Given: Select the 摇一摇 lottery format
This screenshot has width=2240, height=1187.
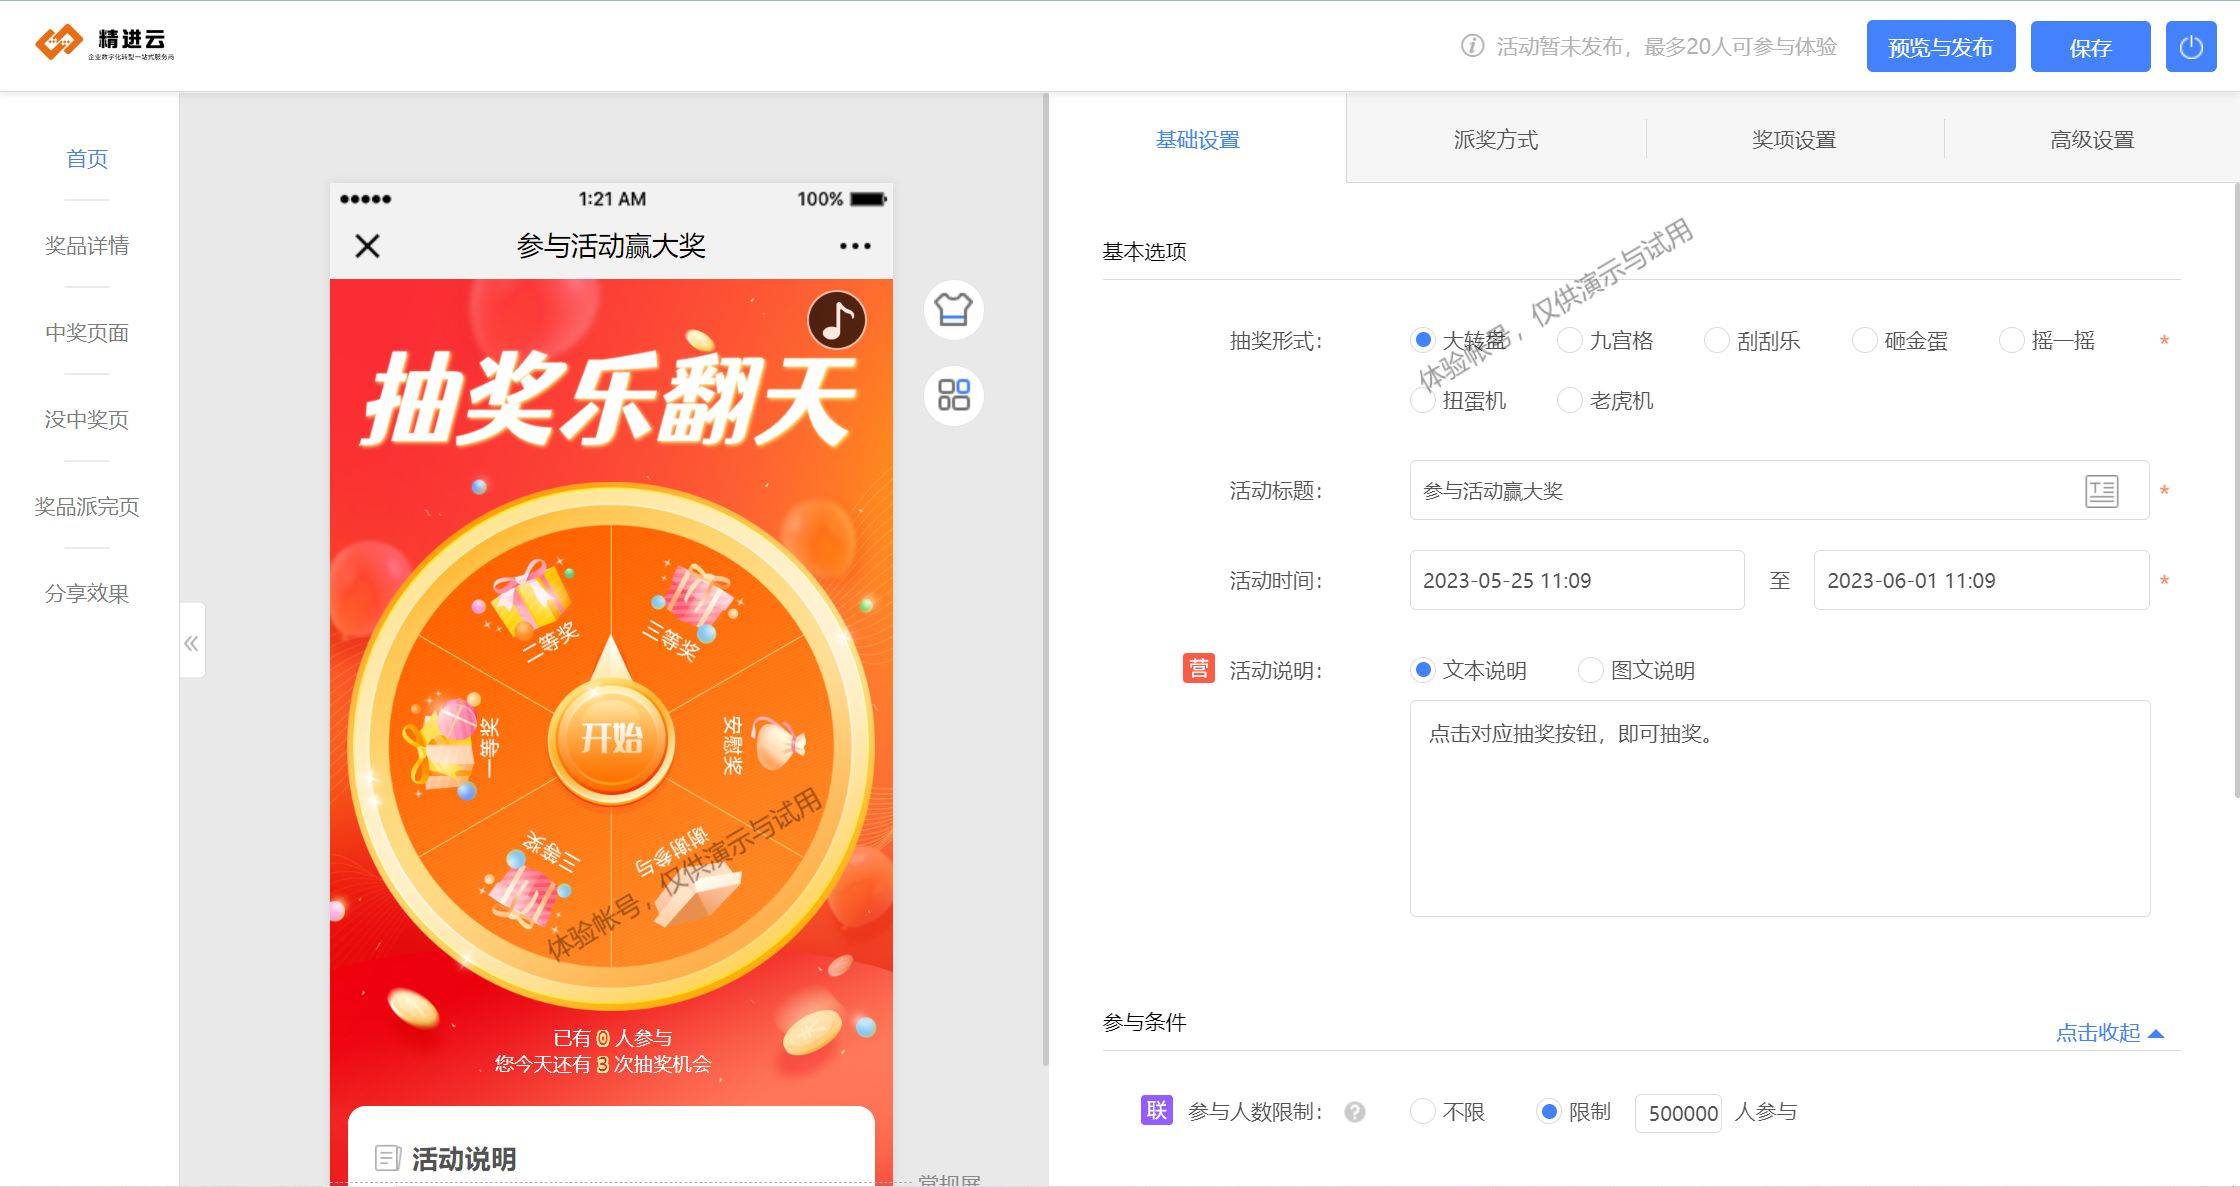Looking at the screenshot, I should (x=2011, y=340).
